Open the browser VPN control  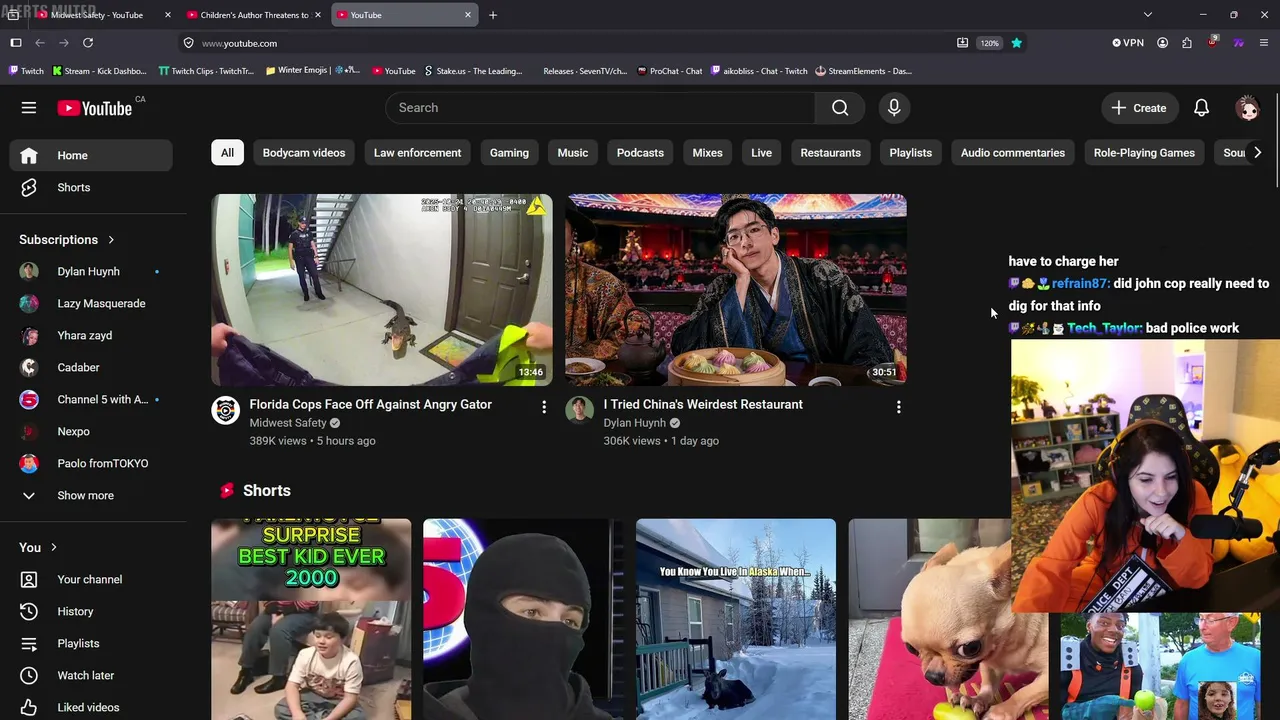[x=1128, y=43]
